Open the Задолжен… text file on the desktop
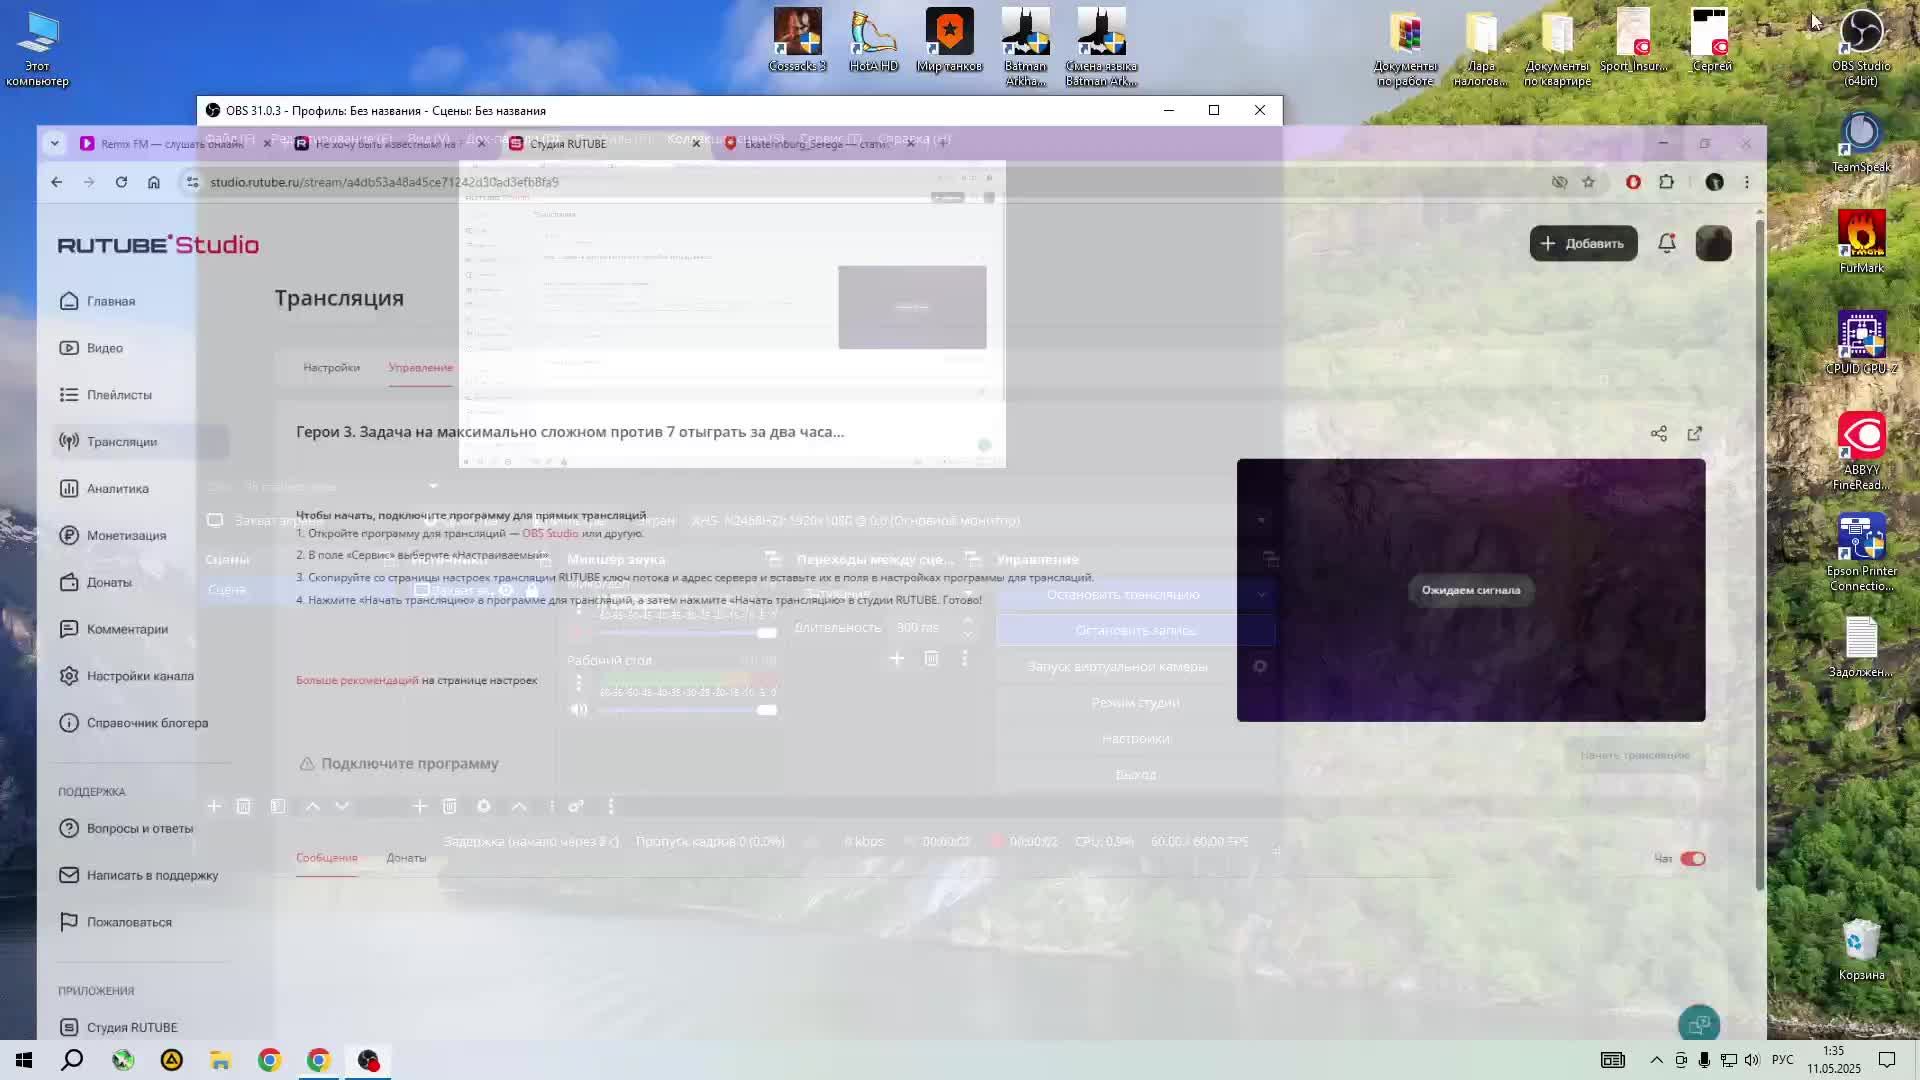 point(1861,647)
